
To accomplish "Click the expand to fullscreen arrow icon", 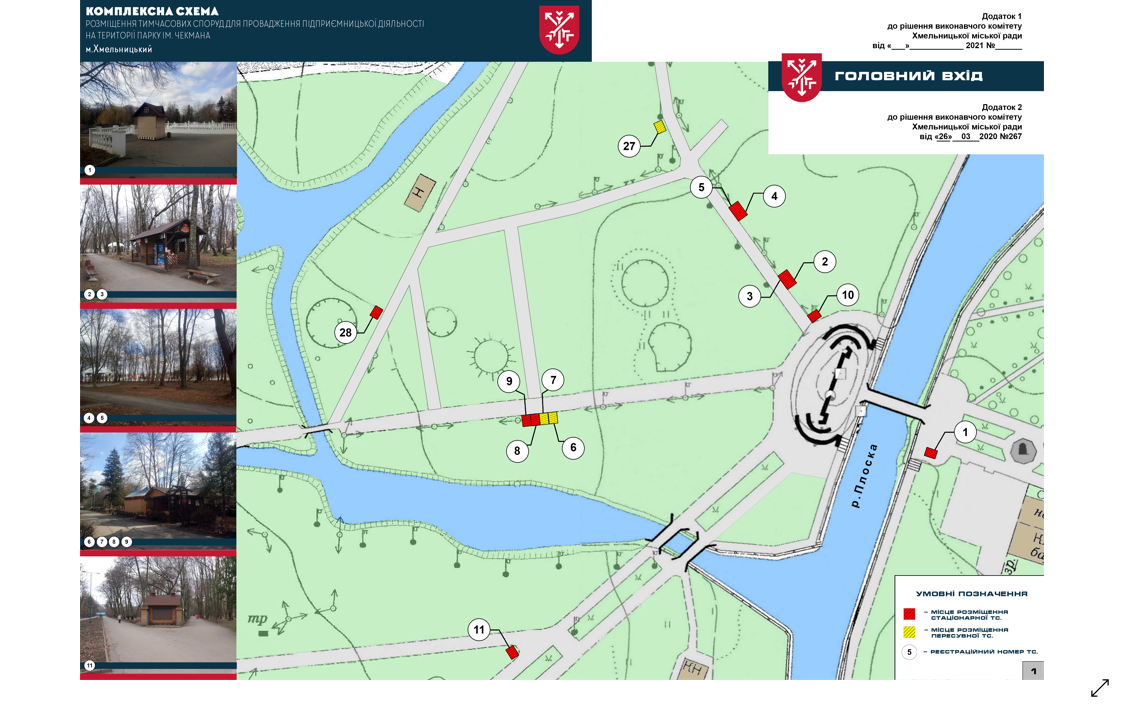I will coord(1100,688).
